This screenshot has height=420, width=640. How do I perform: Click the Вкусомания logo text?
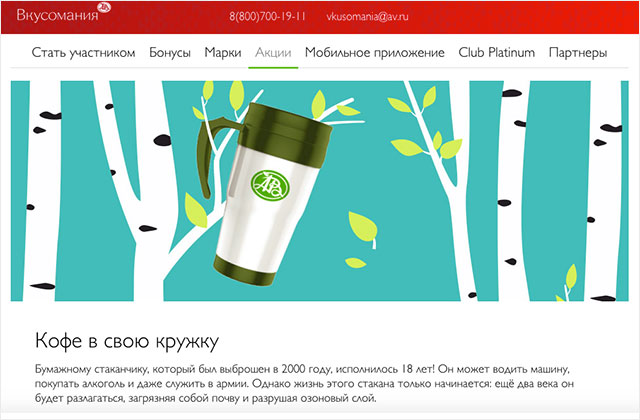57,16
